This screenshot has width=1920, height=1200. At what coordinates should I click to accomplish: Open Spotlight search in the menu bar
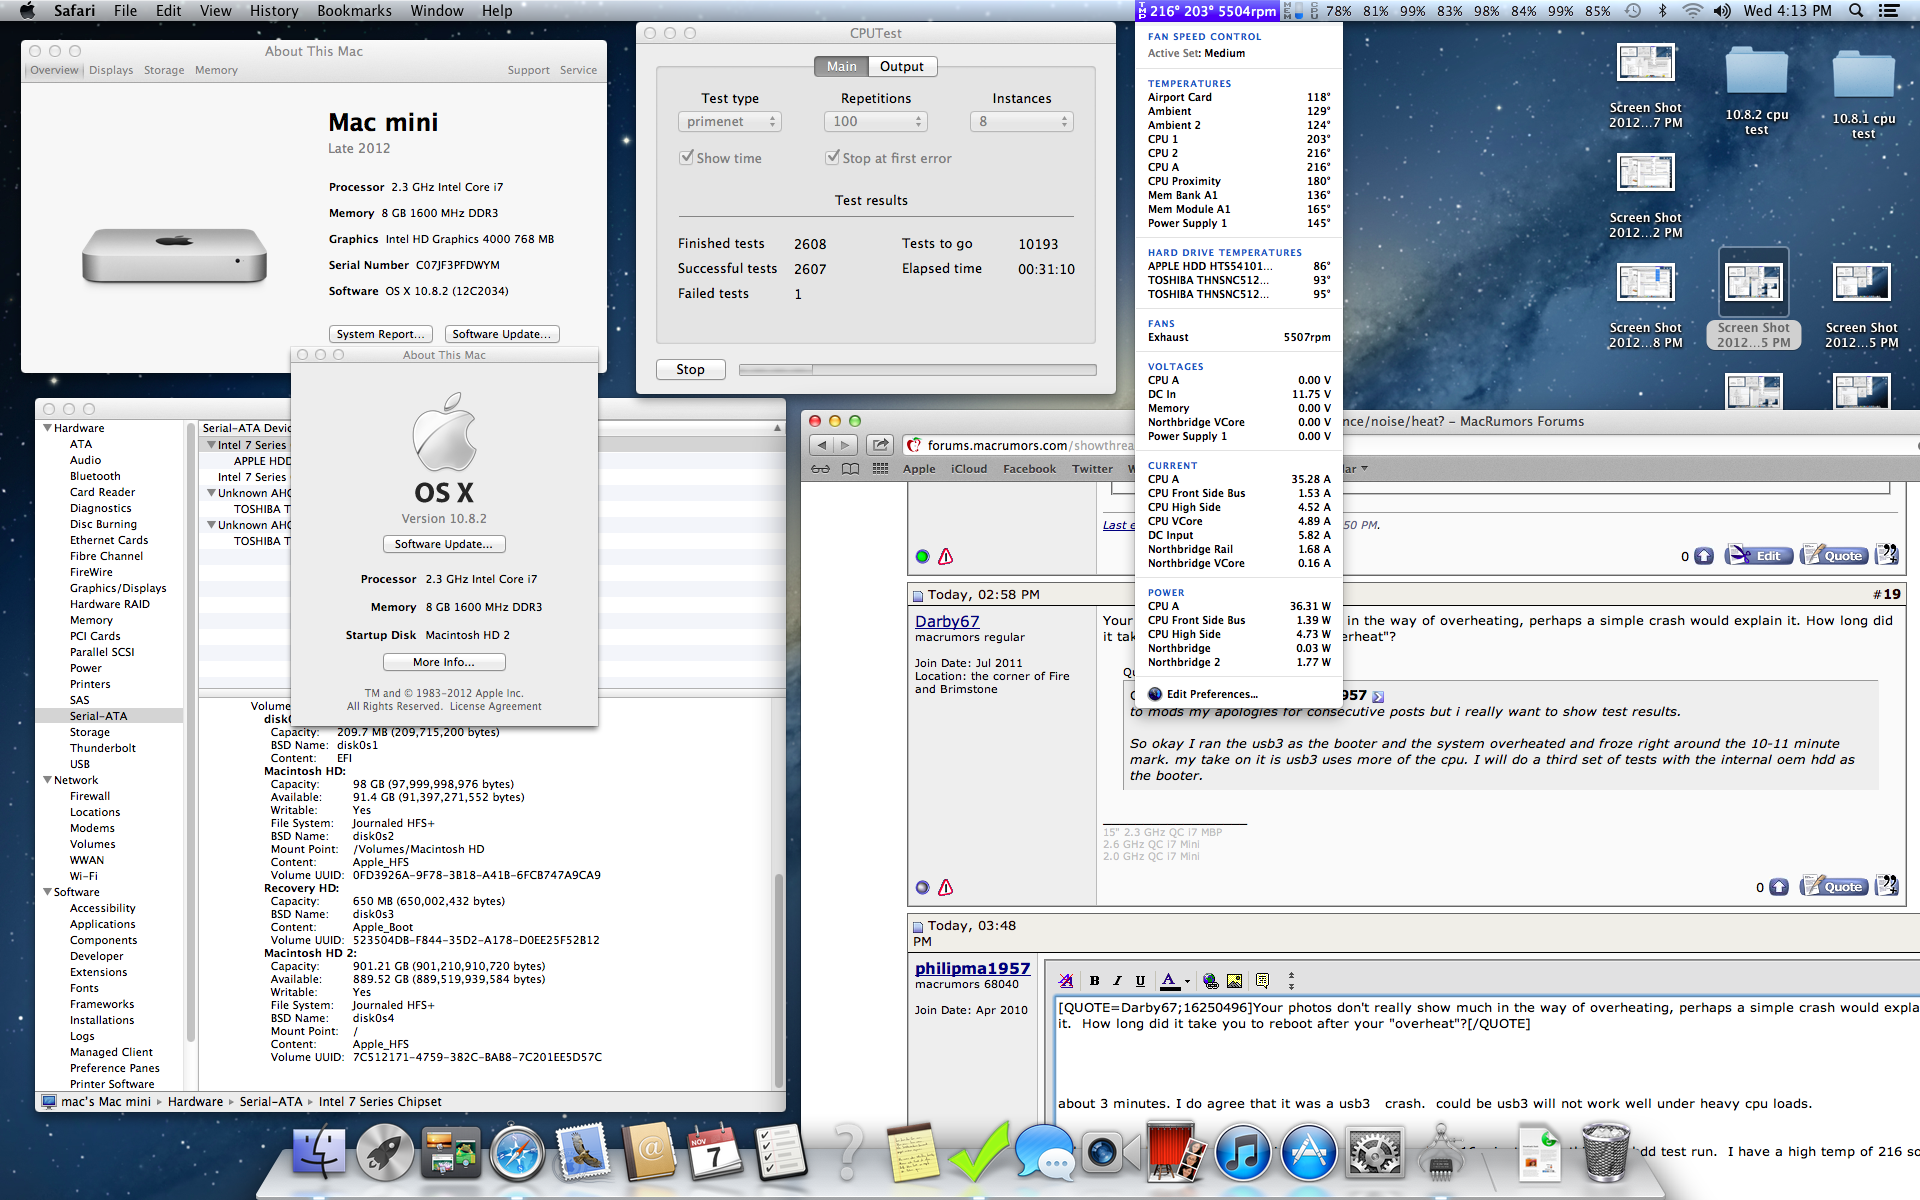(1855, 11)
